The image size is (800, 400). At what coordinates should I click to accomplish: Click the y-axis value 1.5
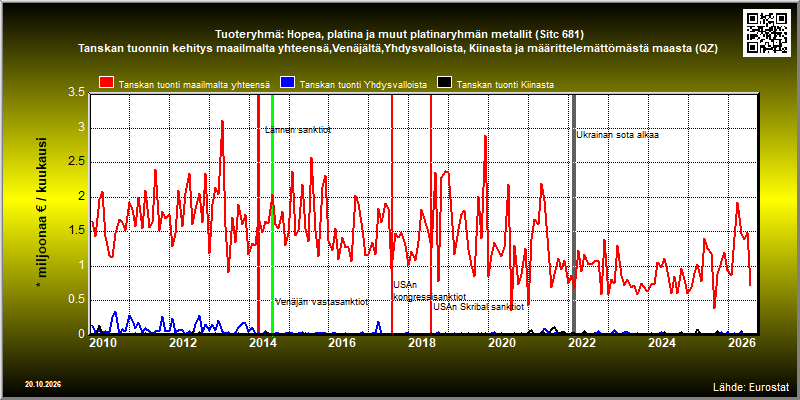click(x=77, y=231)
